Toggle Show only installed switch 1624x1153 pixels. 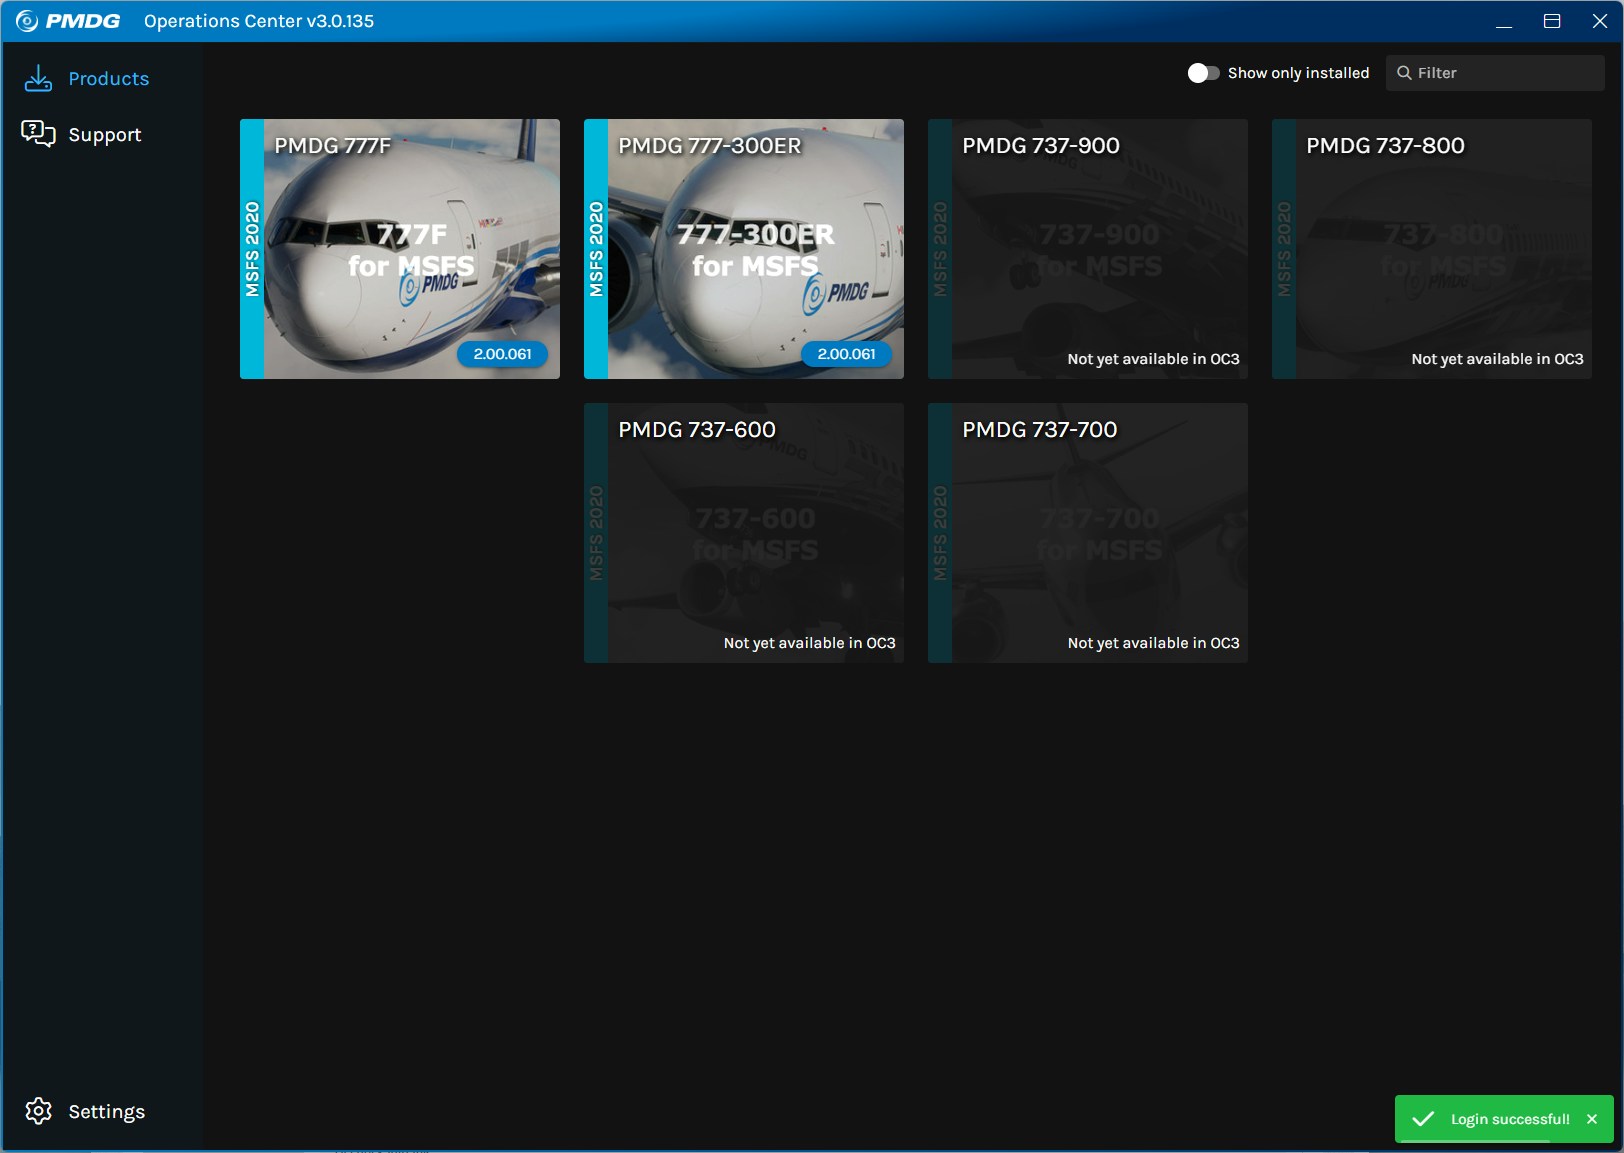coord(1203,73)
